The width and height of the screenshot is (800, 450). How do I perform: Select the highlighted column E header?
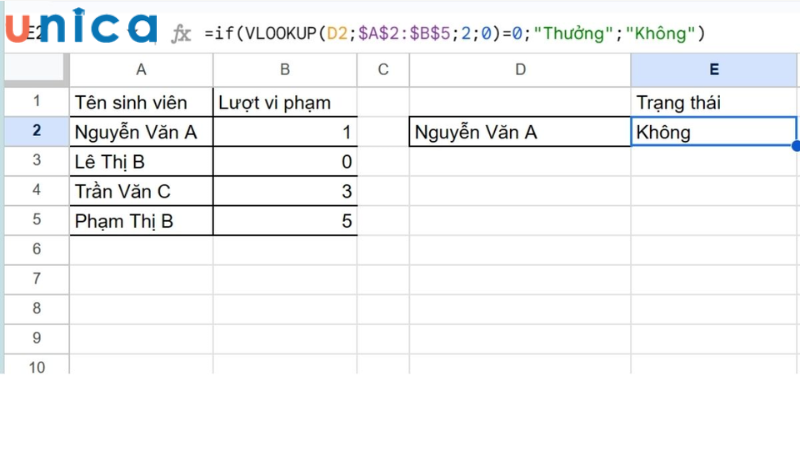(714, 69)
